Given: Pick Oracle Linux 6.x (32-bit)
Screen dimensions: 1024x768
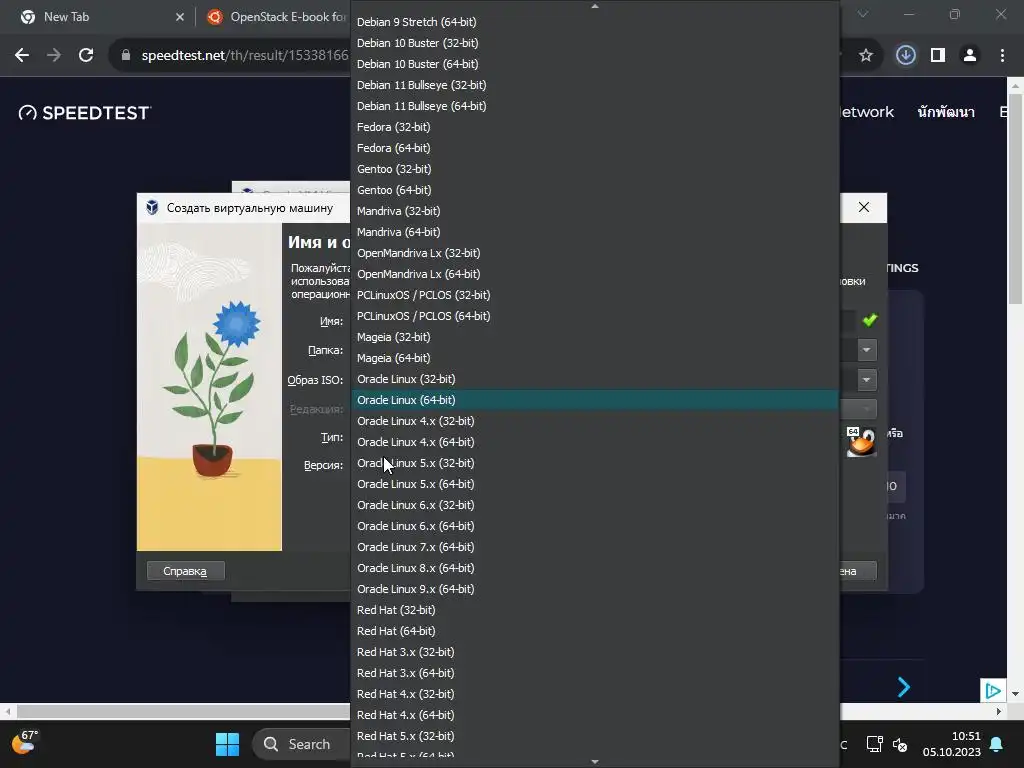Looking at the screenshot, I should [x=595, y=505].
